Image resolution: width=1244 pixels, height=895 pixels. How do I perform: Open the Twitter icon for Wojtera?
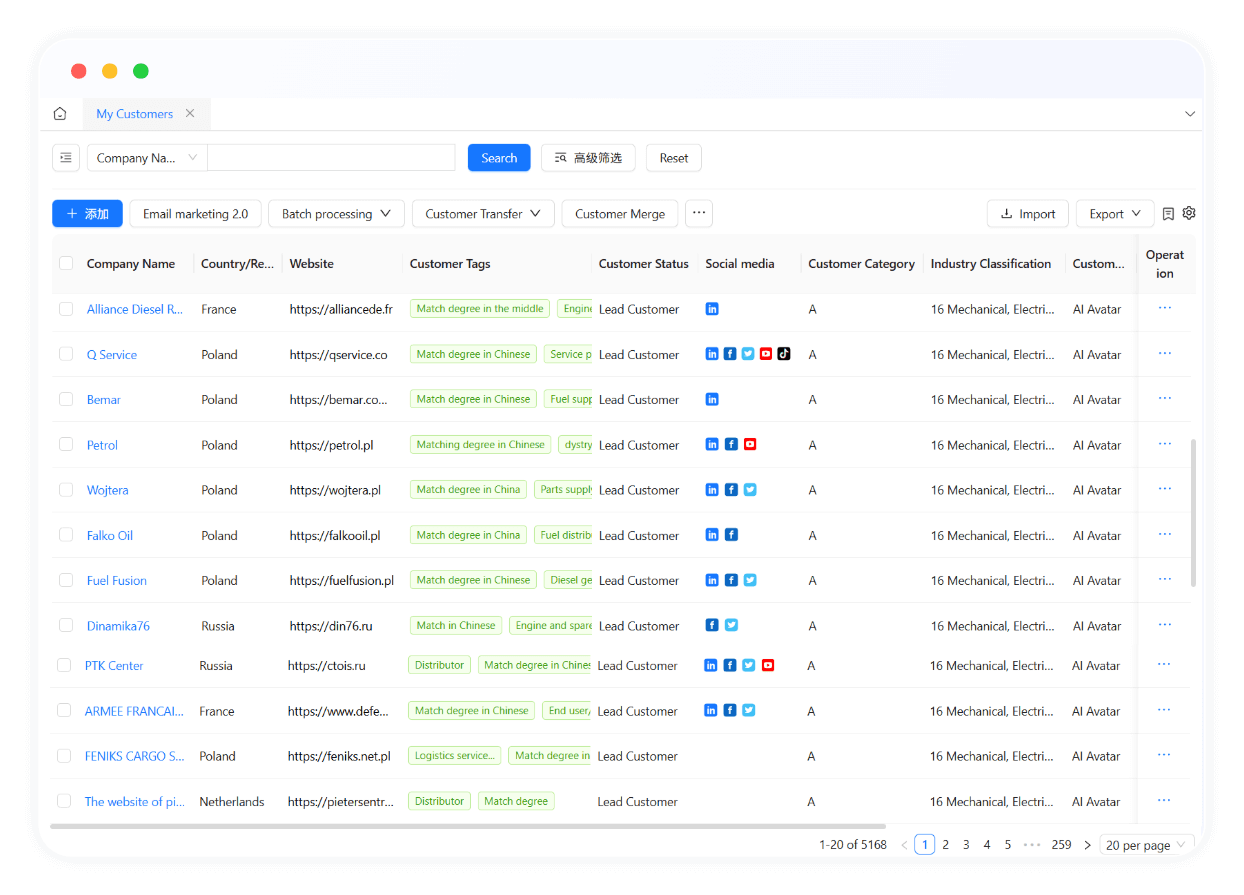click(748, 489)
